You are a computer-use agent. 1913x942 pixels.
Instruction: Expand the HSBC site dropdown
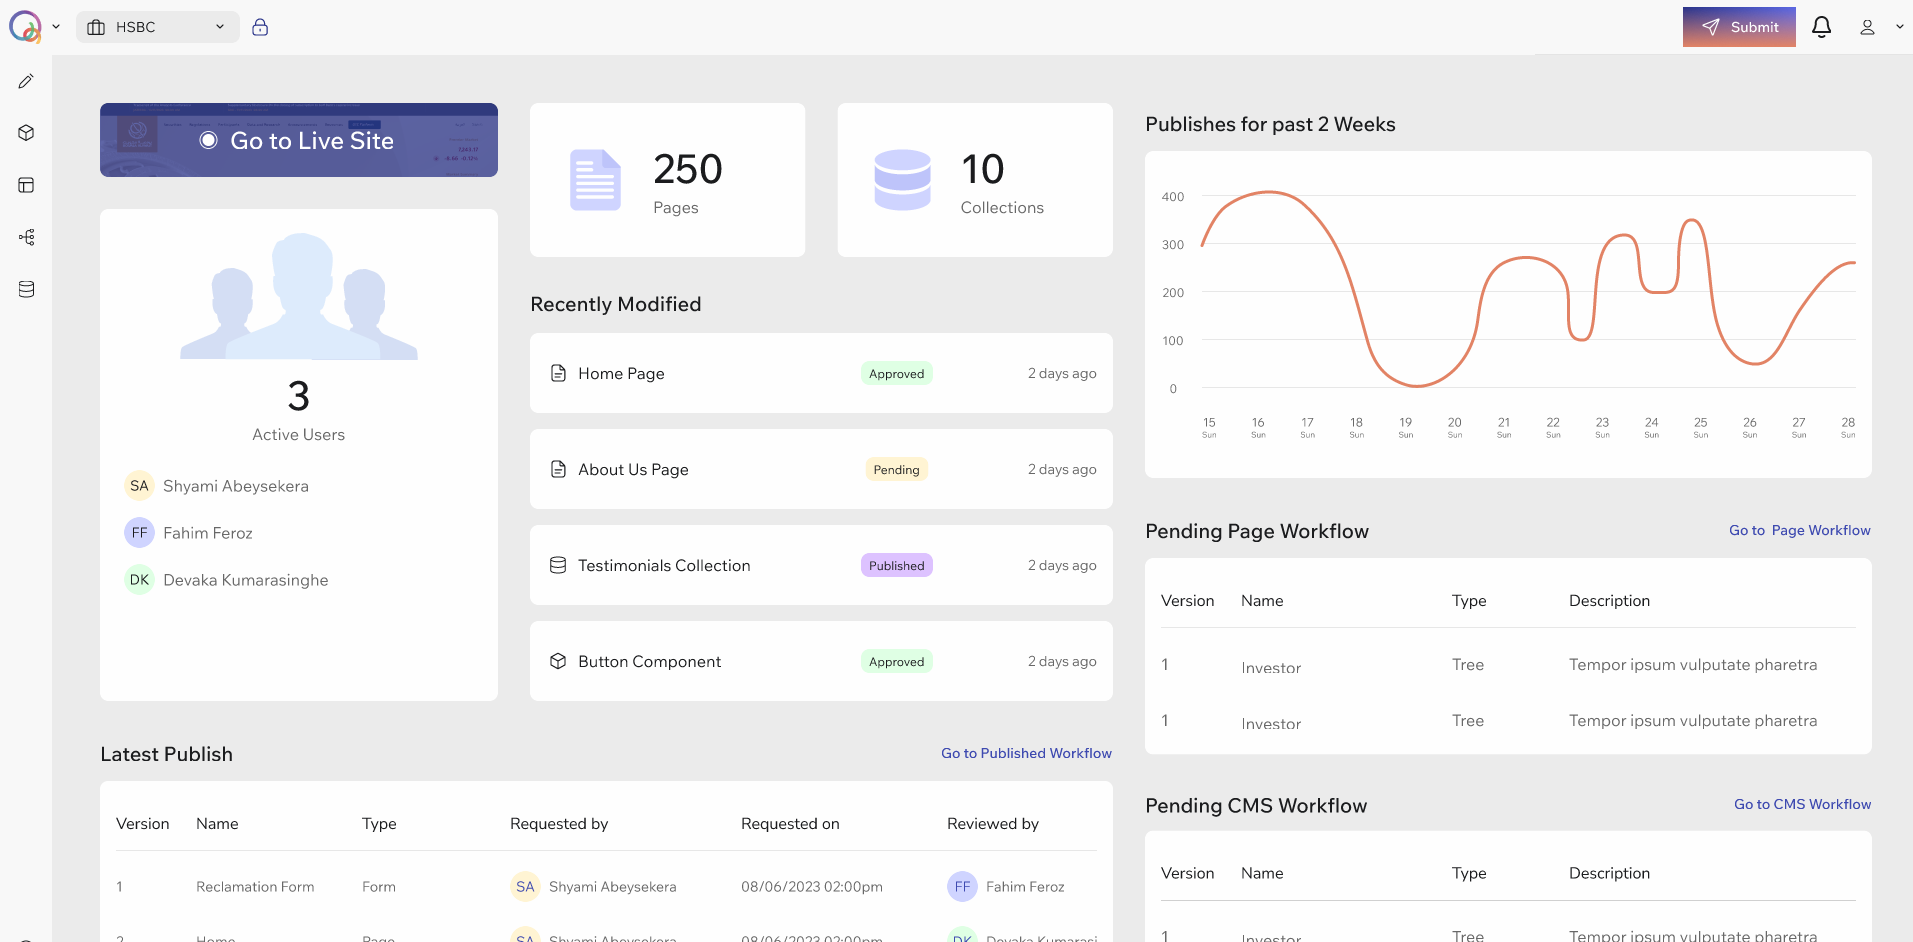click(158, 27)
